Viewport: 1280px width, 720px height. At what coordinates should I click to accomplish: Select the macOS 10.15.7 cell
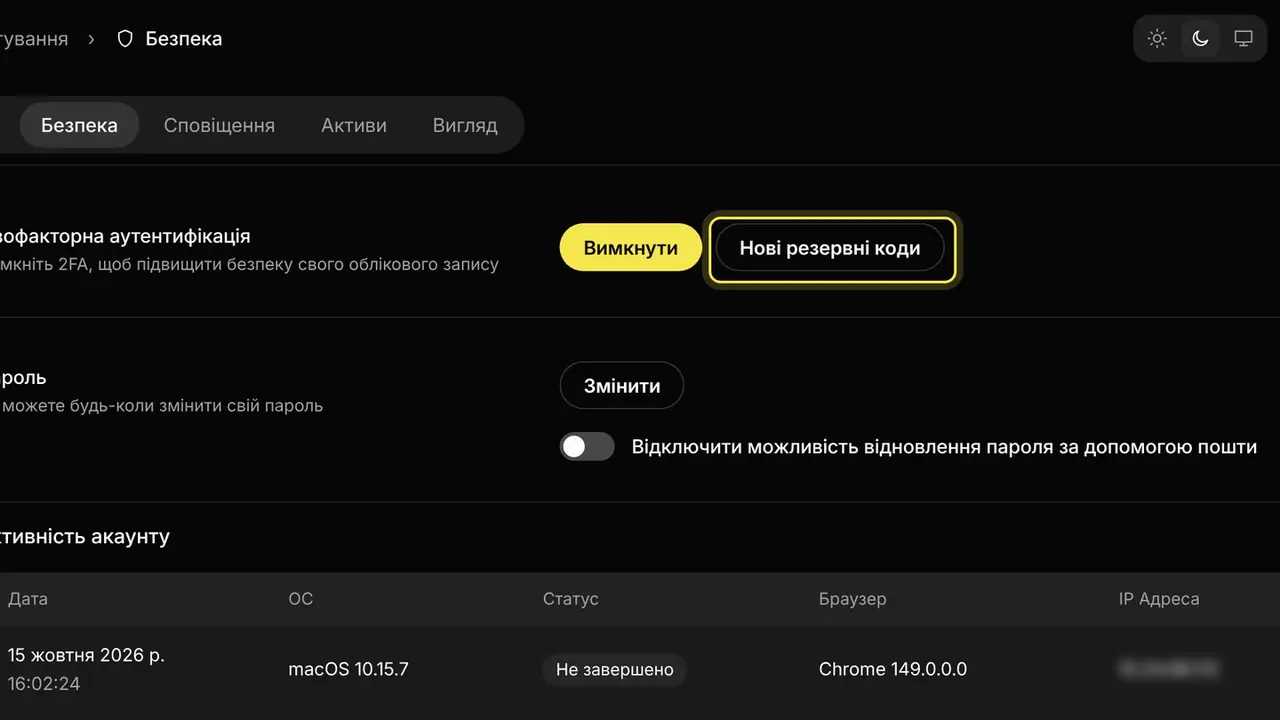click(348, 669)
